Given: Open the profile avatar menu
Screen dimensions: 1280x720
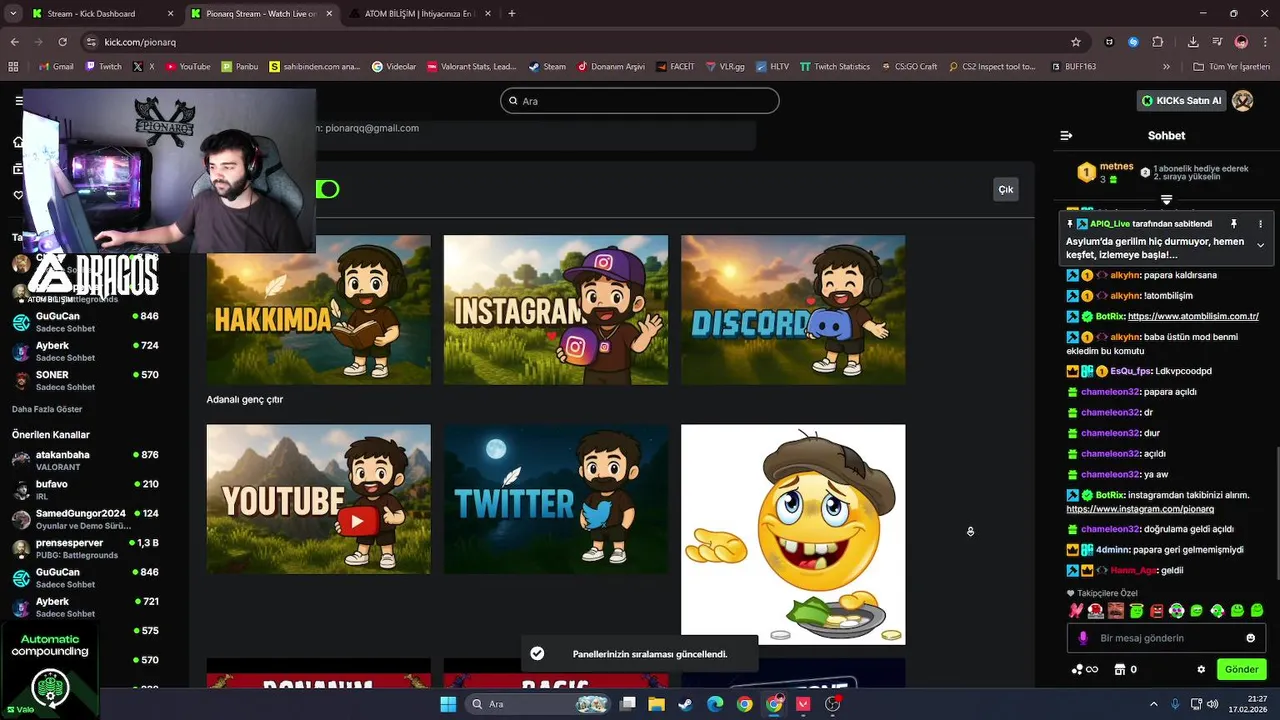Looking at the screenshot, I should (1242, 101).
